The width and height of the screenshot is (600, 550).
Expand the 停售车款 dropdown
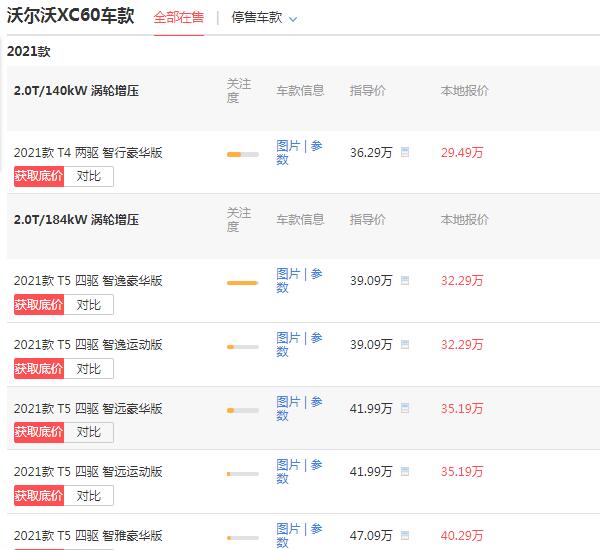pos(264,18)
